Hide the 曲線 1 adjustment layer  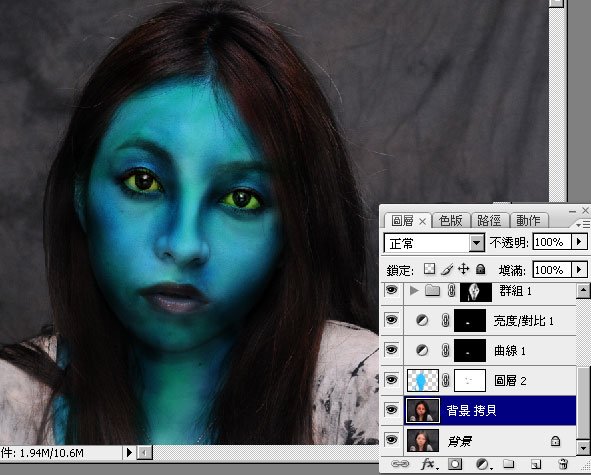392,350
